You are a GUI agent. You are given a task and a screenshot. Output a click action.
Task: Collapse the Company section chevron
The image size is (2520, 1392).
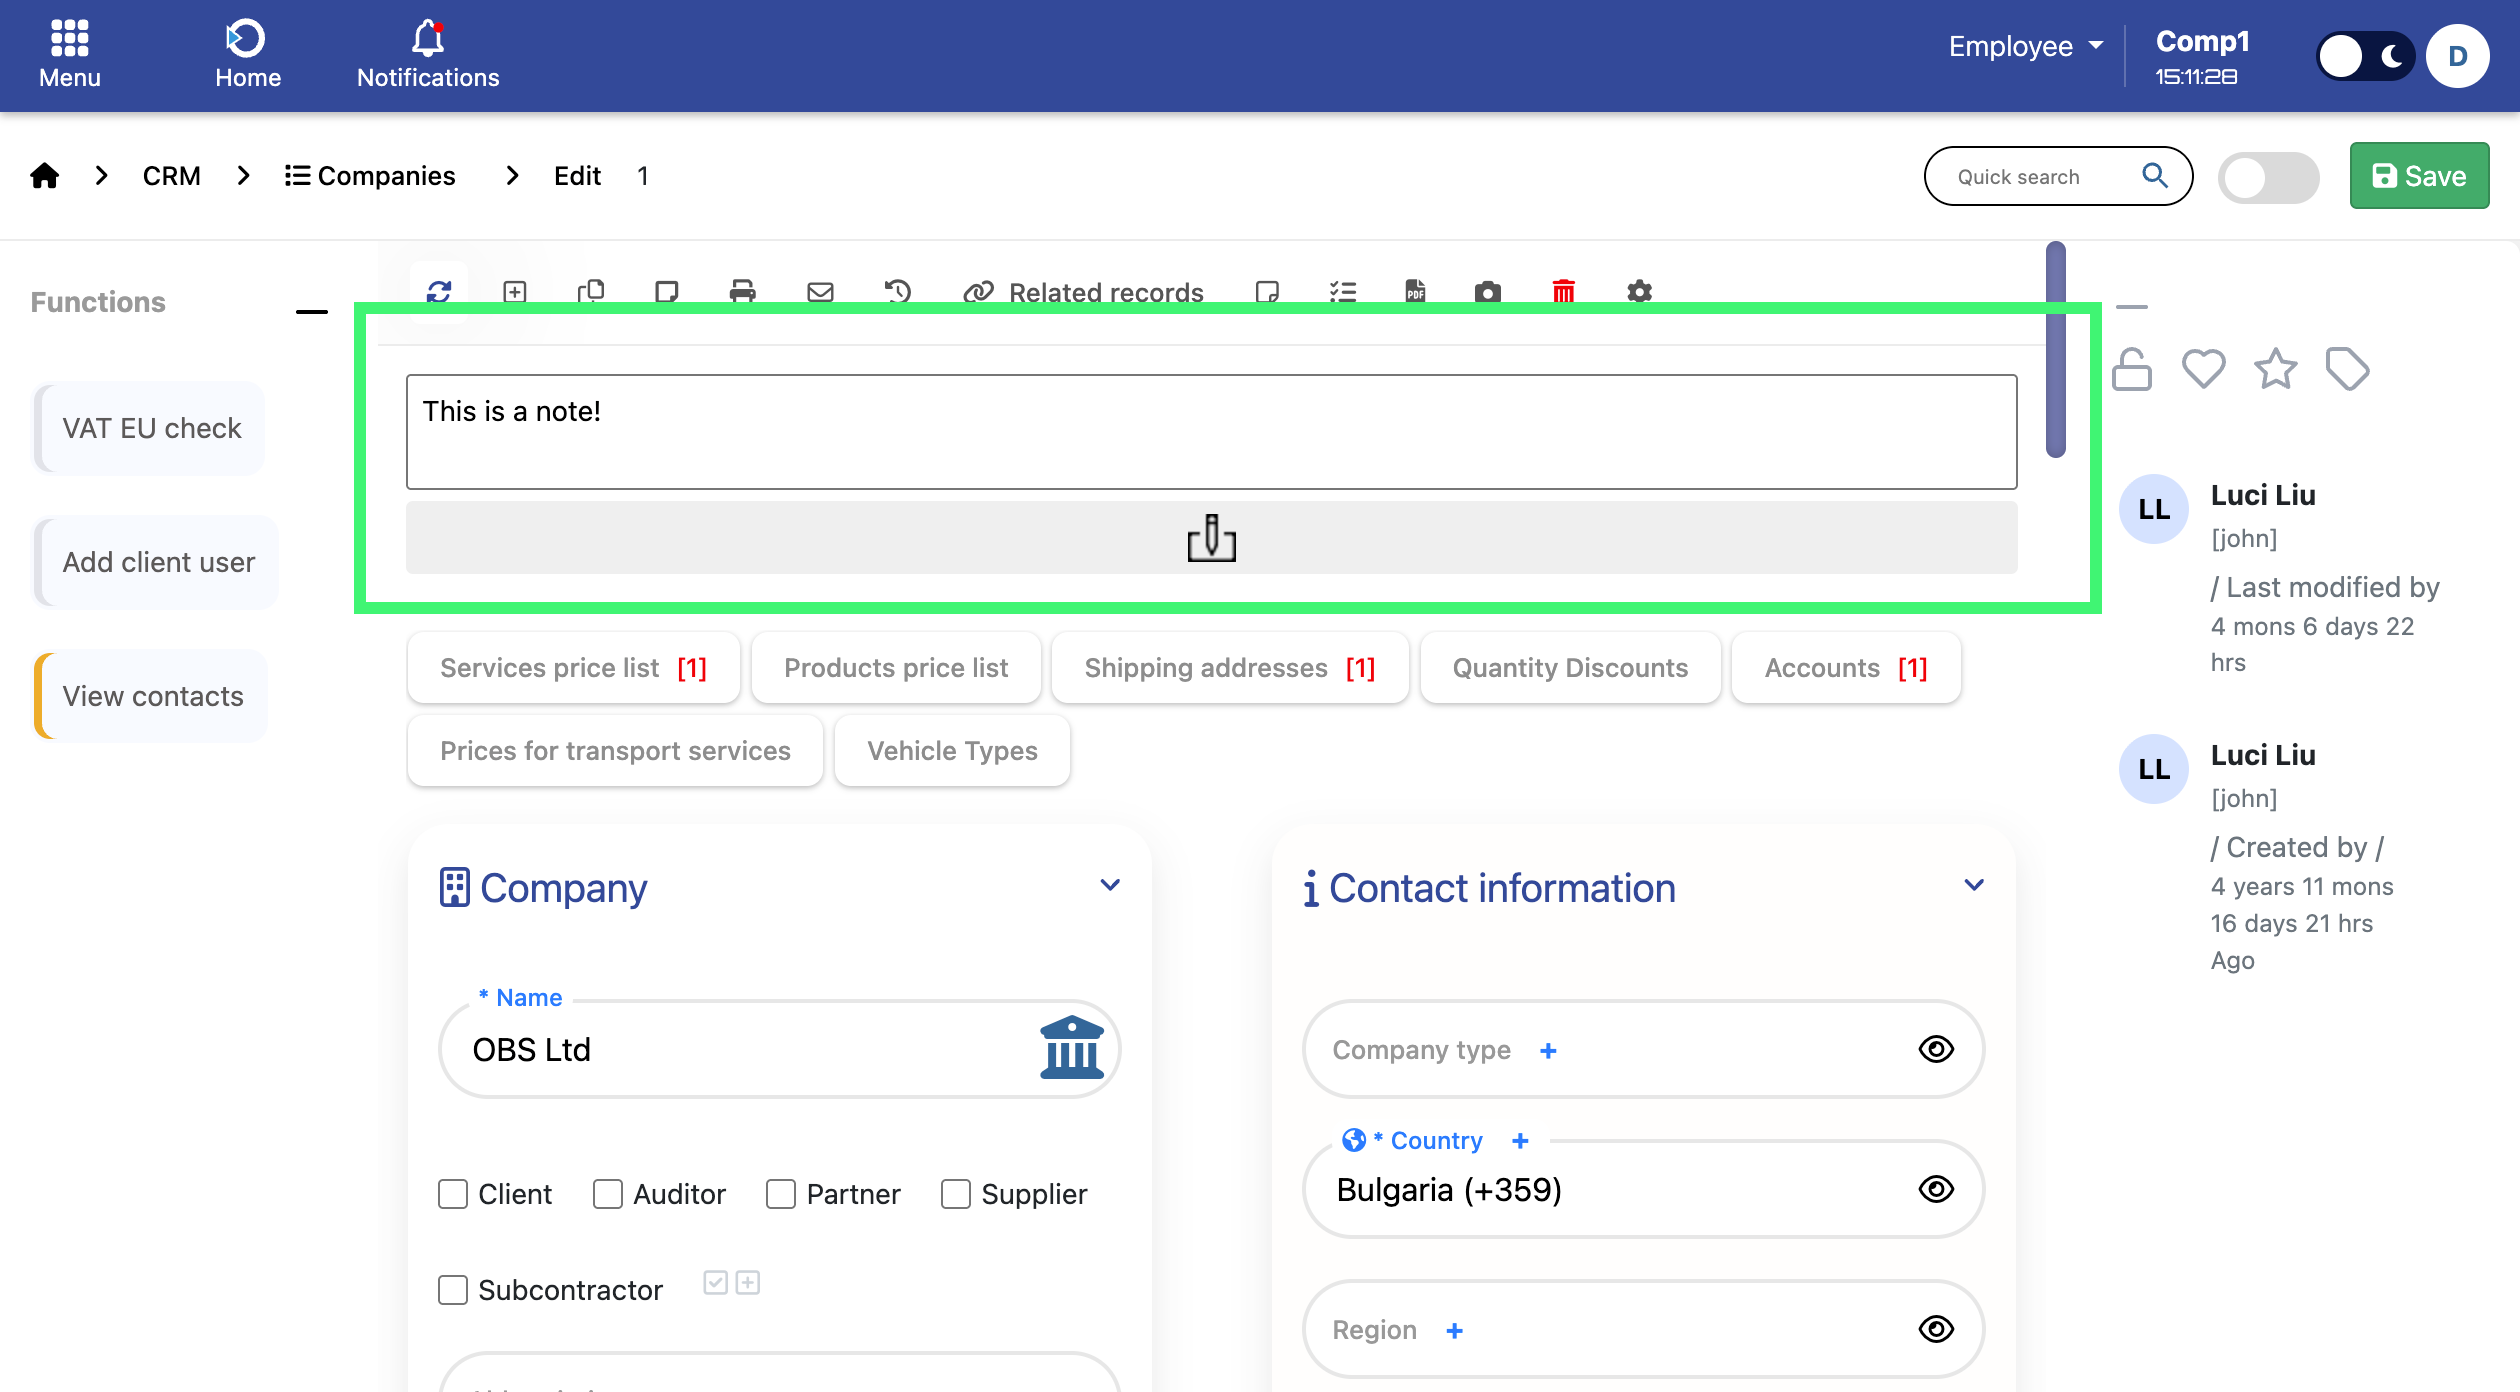(x=1110, y=885)
